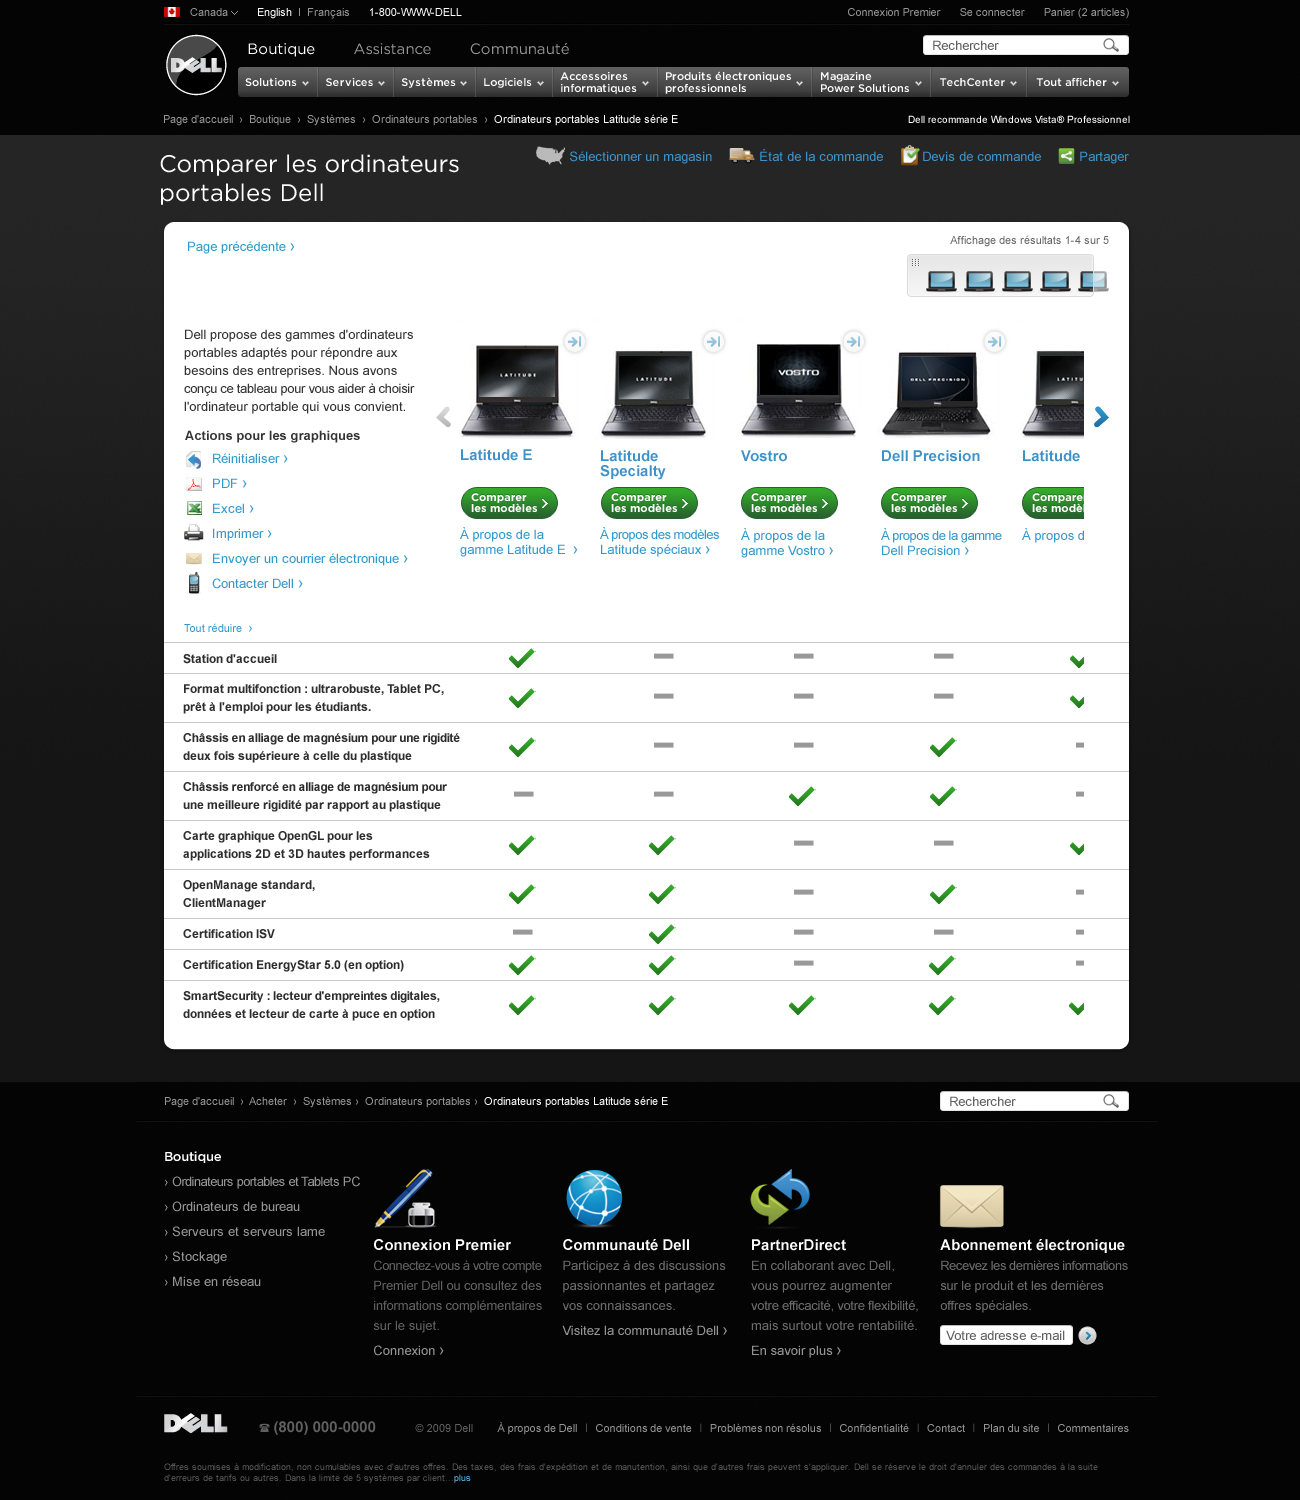Click the PDF export icon
Viewport: 1300px width, 1500px height.
click(194, 484)
